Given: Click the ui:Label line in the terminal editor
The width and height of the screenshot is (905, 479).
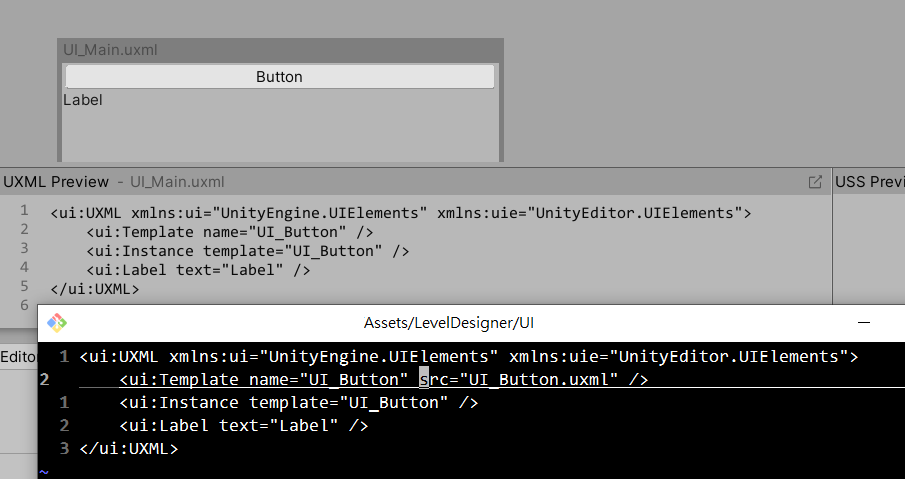Looking at the screenshot, I should (244, 426).
